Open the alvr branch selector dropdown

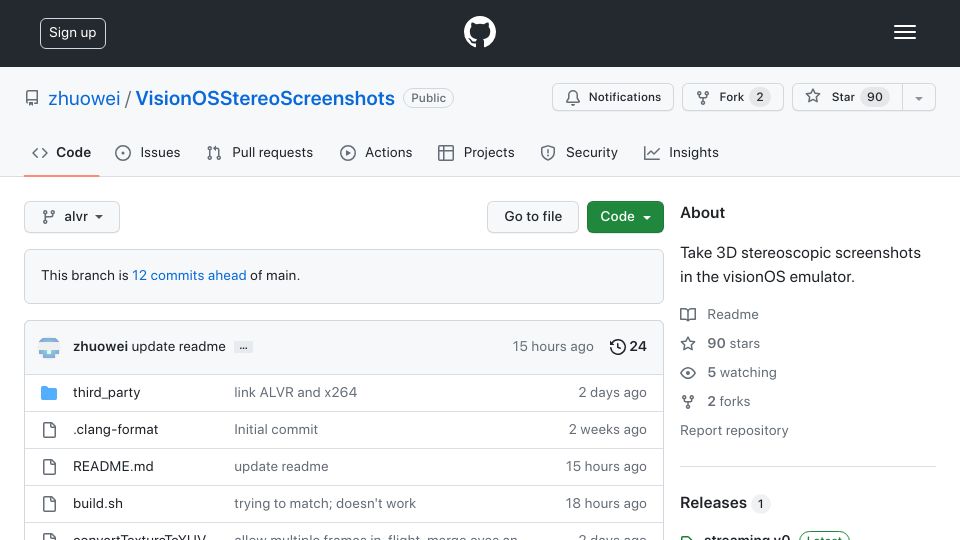click(x=72, y=217)
